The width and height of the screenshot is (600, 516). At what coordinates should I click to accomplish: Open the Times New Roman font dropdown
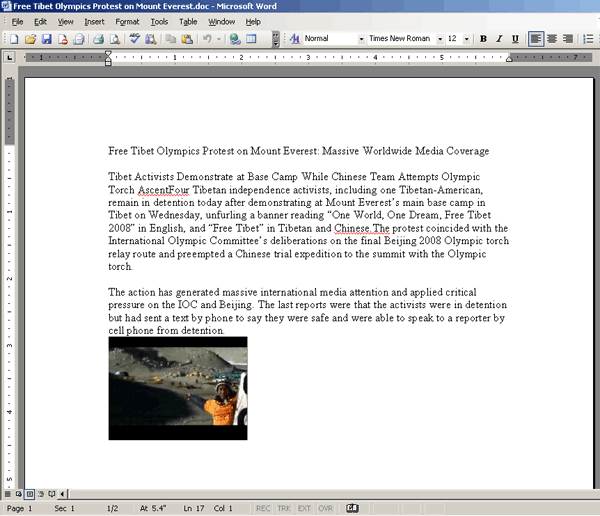tap(438, 39)
